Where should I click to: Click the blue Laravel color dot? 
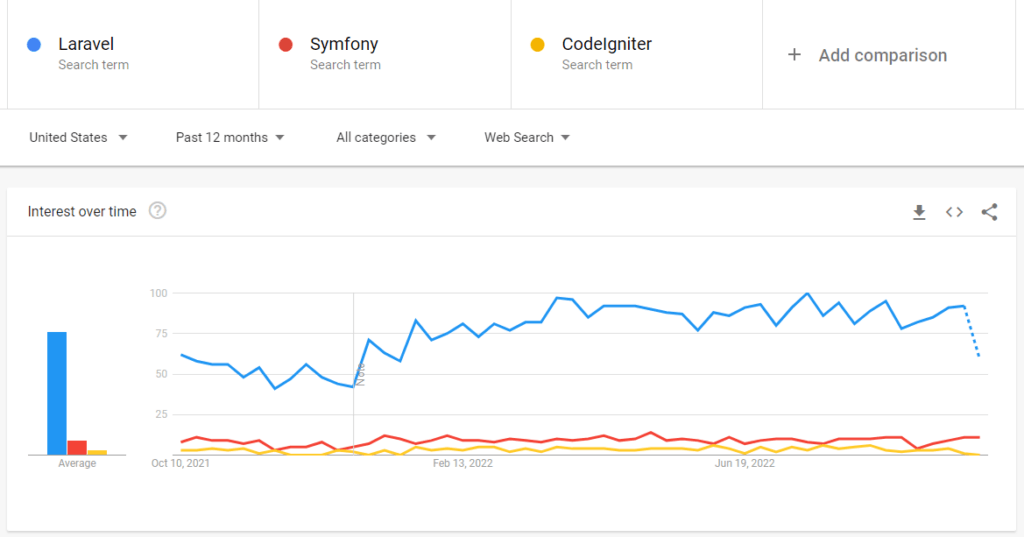[x=34, y=45]
